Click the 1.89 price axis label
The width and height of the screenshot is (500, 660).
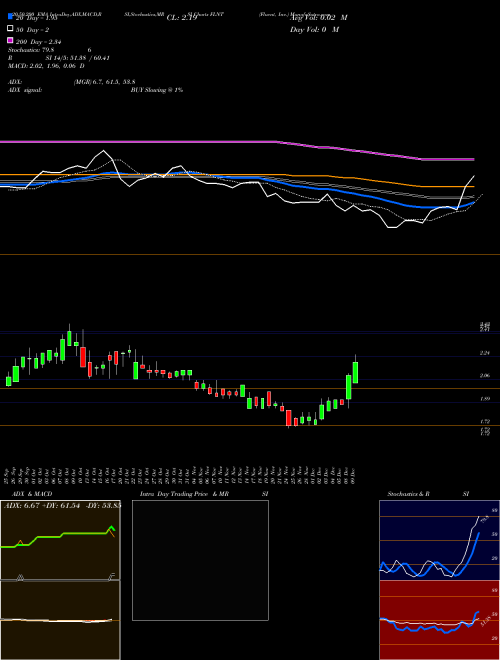[x=484, y=398]
